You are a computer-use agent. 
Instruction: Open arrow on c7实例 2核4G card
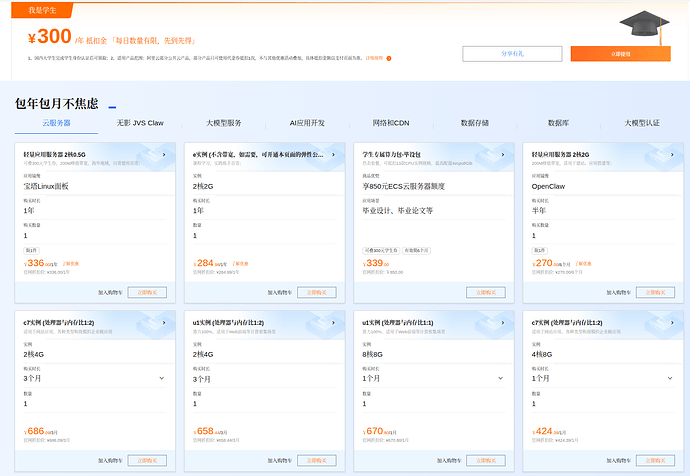pyautogui.click(x=164, y=322)
